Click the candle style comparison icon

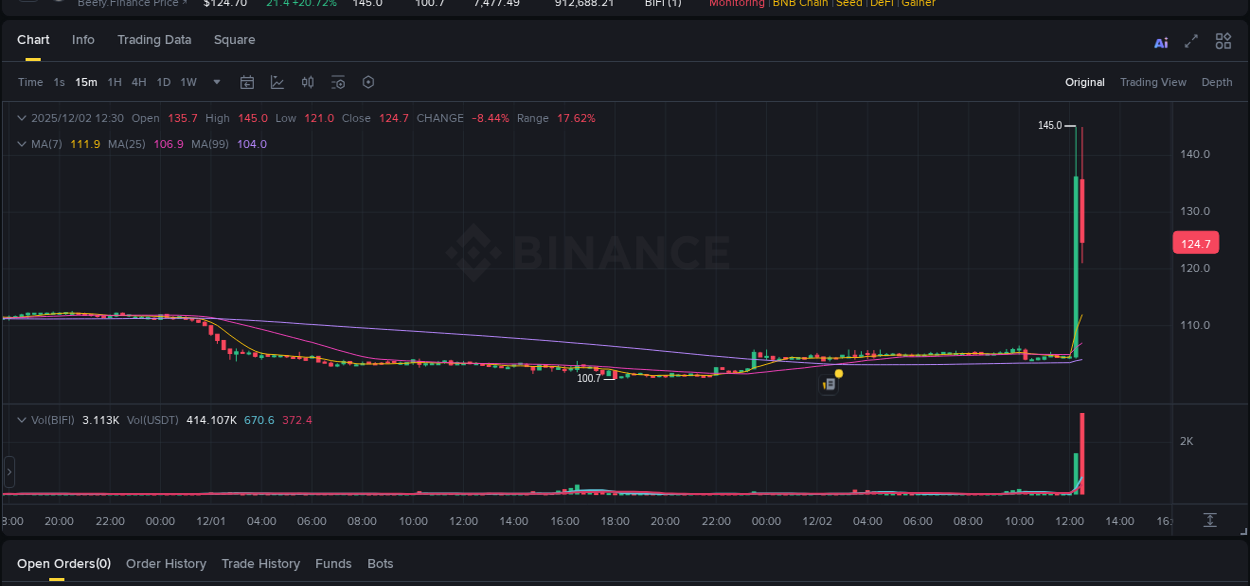click(307, 82)
